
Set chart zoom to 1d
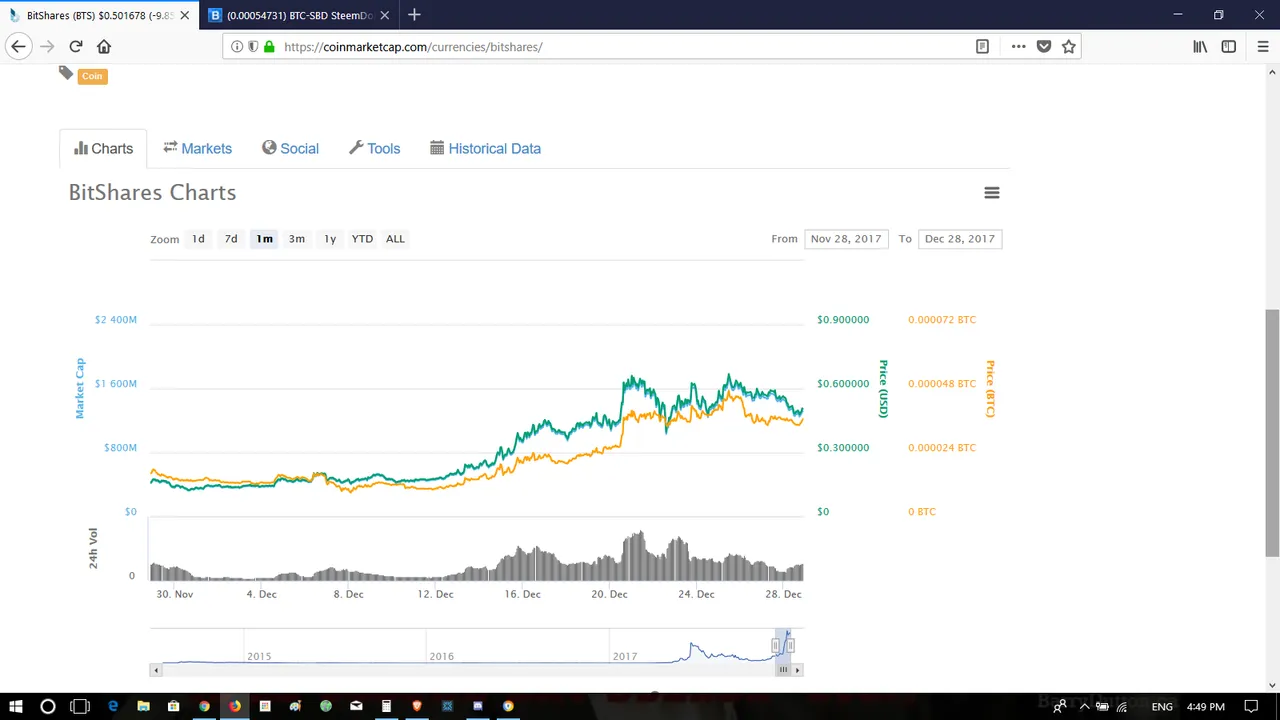[198, 239]
